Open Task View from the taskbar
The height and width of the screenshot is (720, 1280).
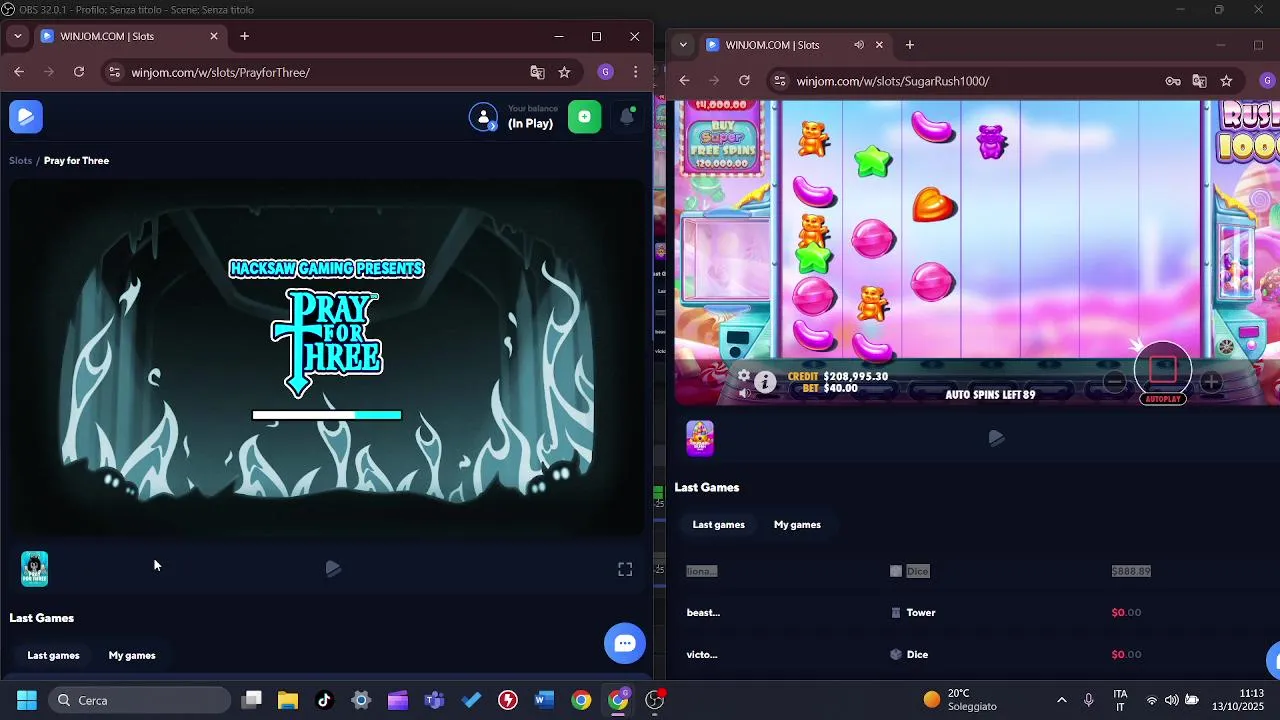coord(252,700)
